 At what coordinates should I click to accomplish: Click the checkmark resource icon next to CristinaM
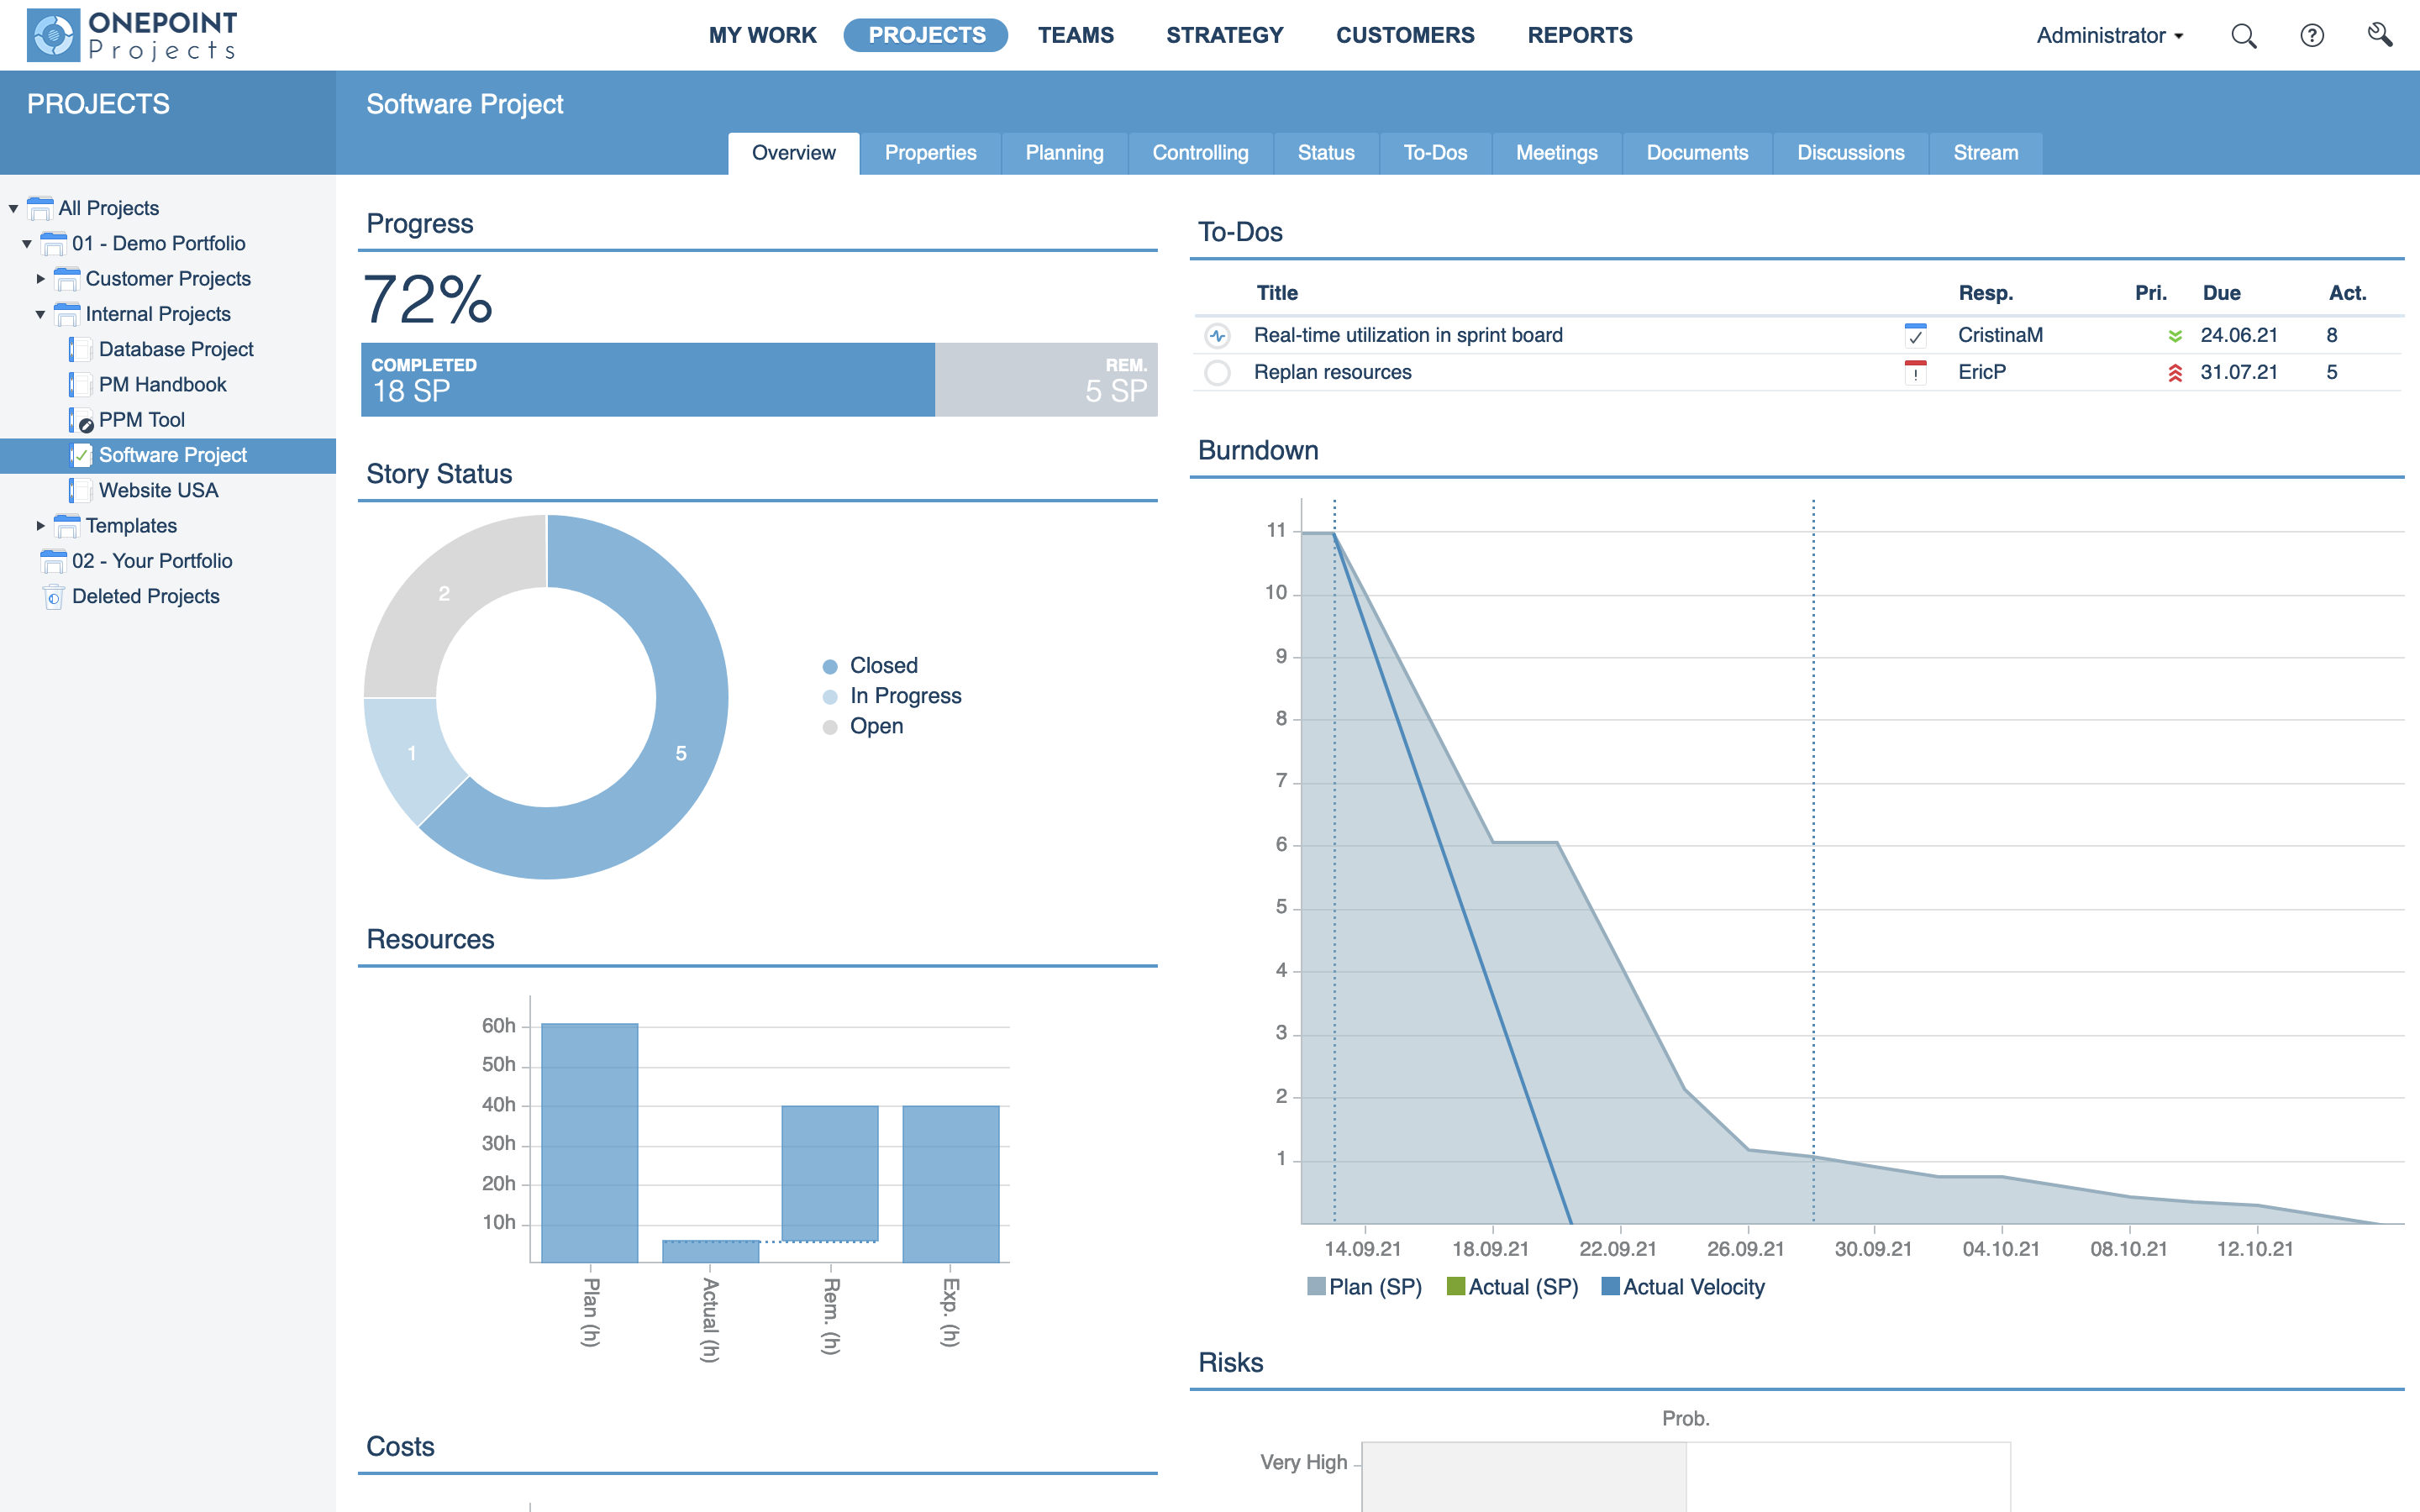click(1916, 335)
